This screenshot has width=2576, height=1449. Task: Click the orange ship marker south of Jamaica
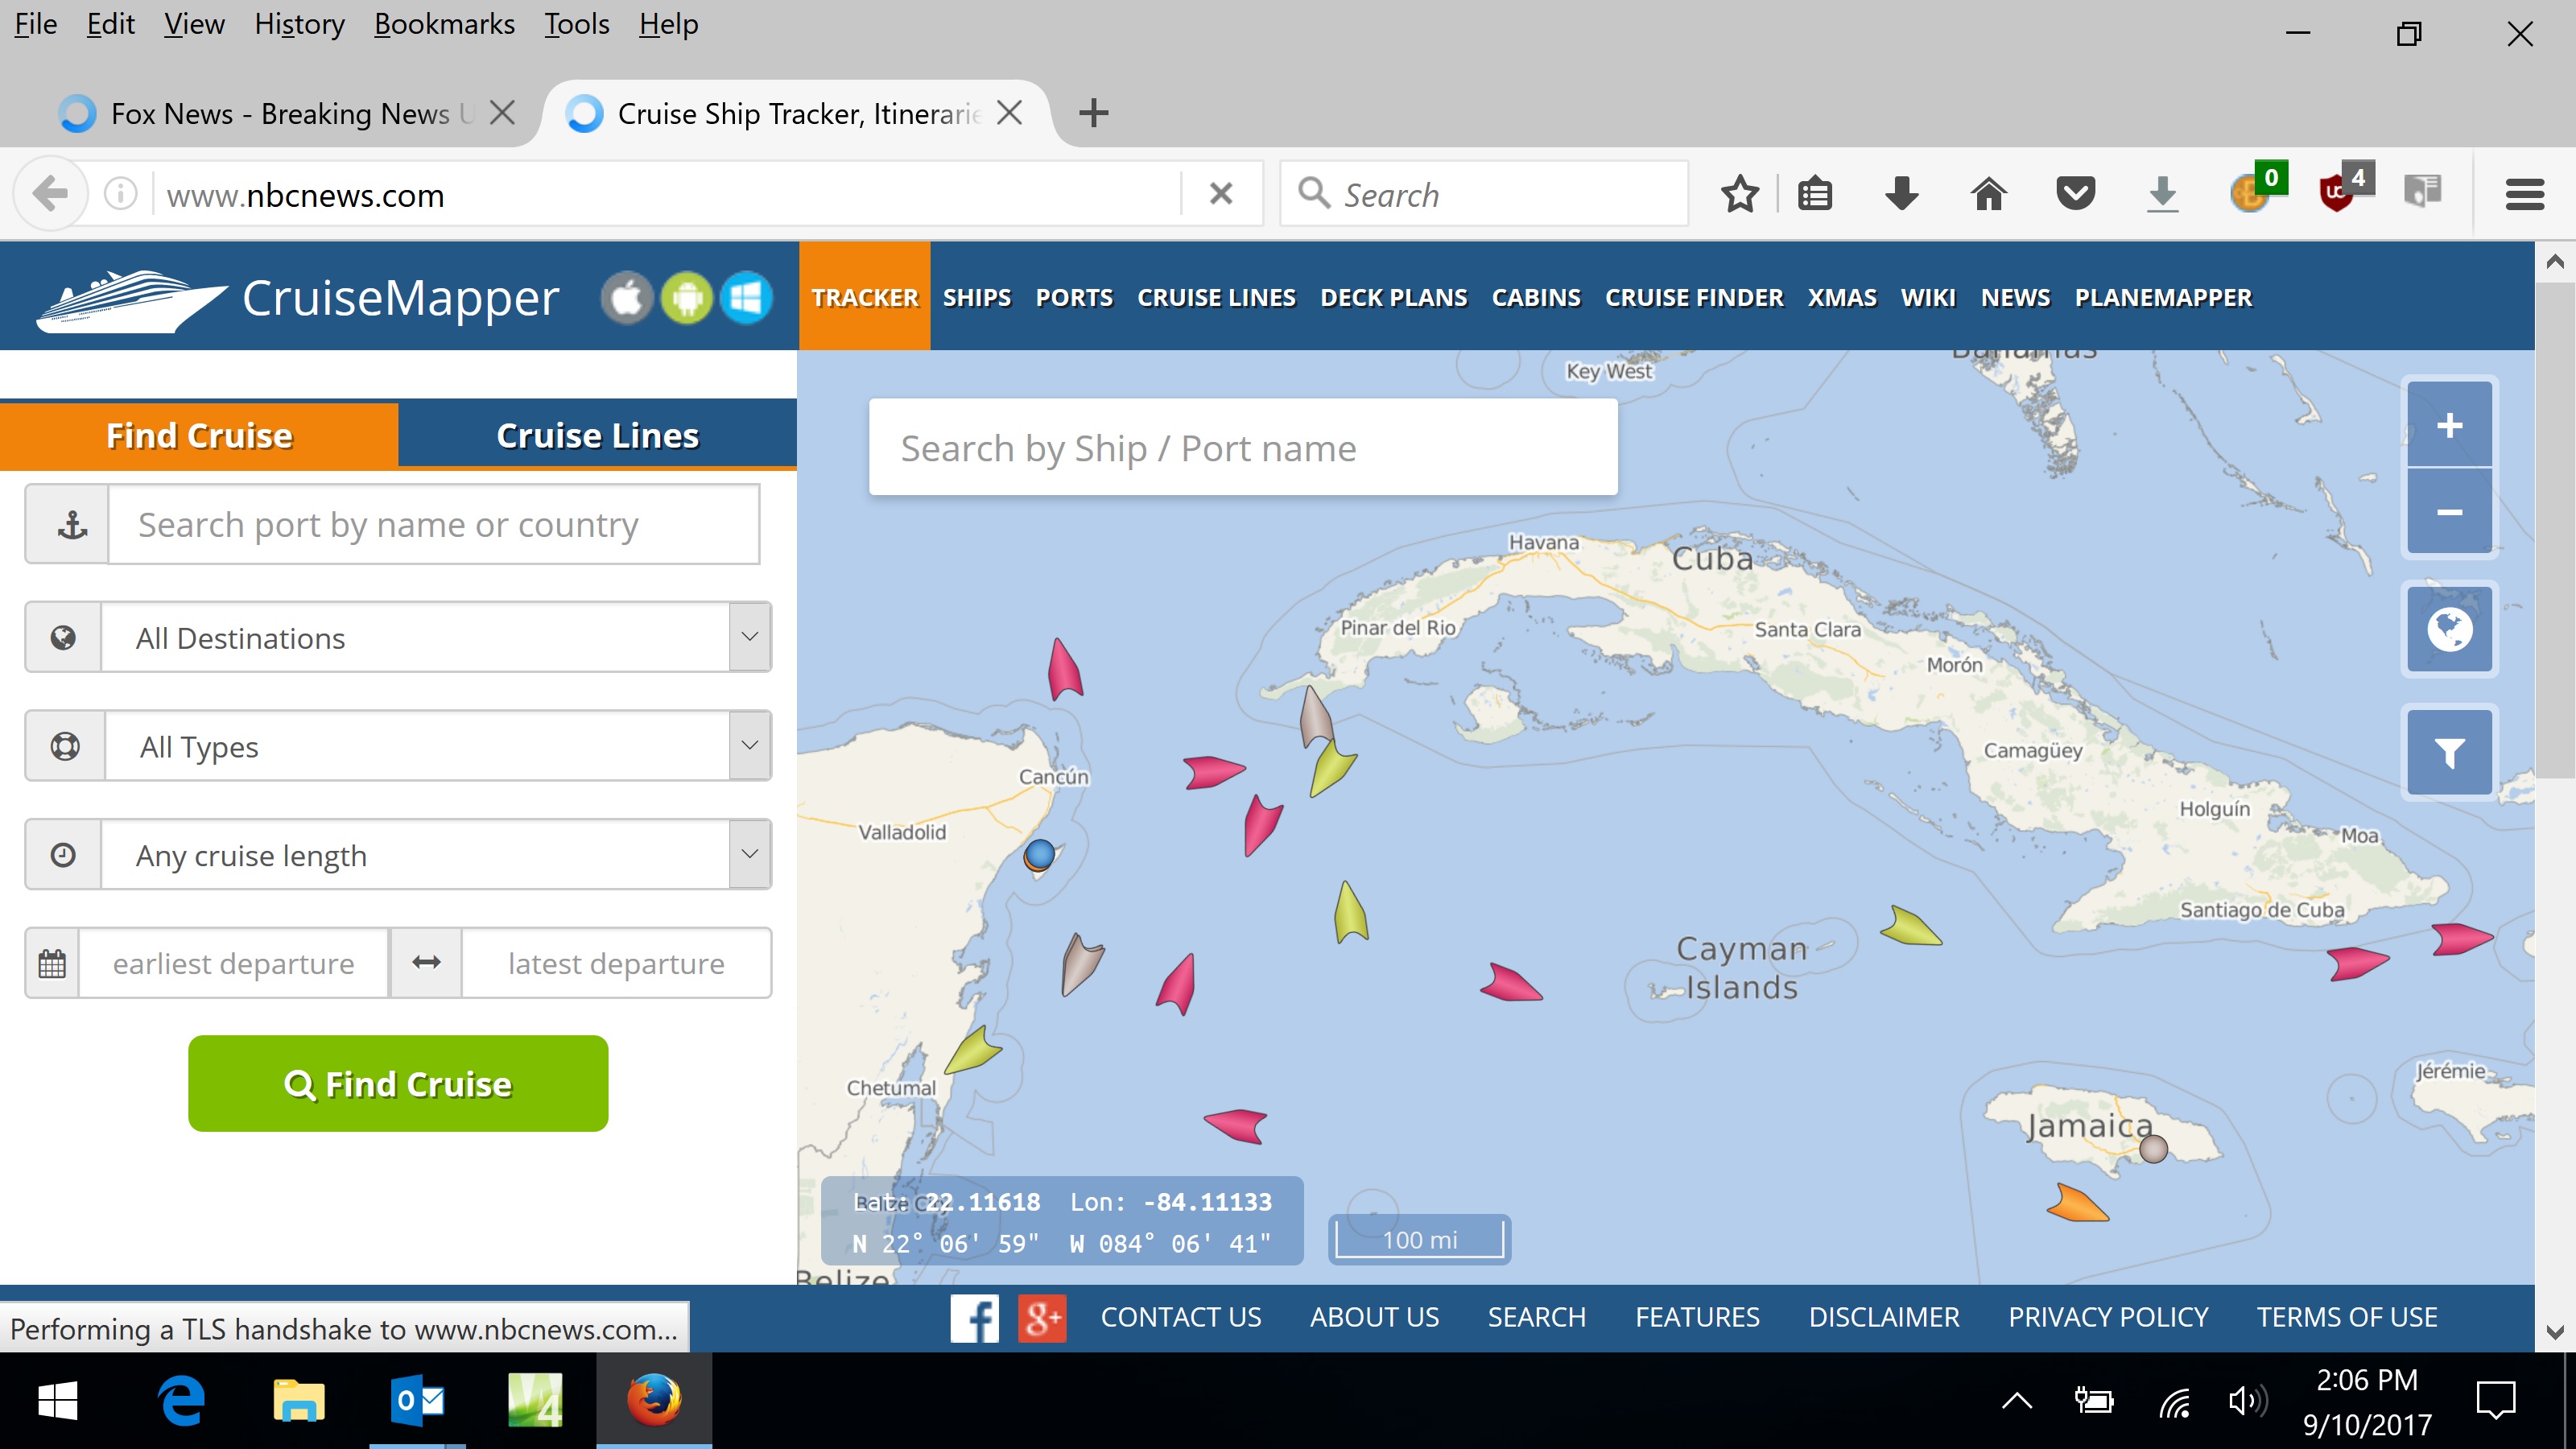point(2078,1203)
